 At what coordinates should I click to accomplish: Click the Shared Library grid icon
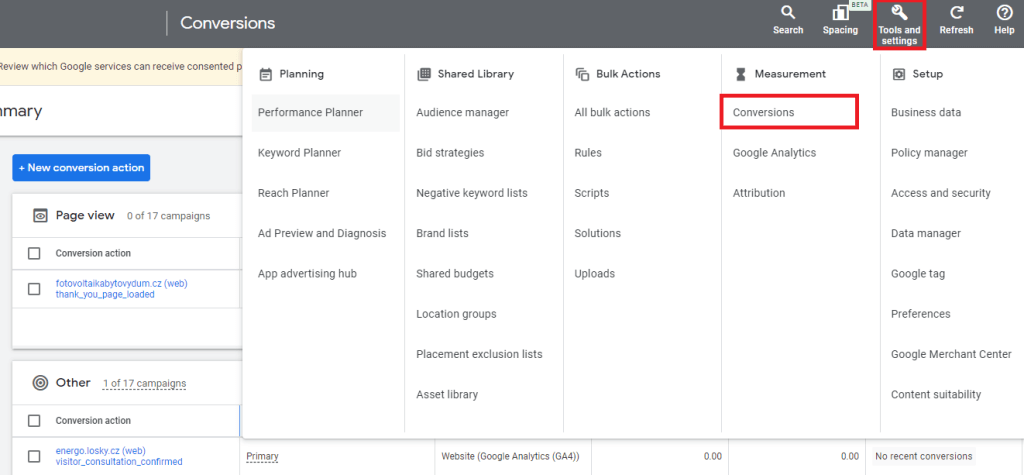[423, 74]
